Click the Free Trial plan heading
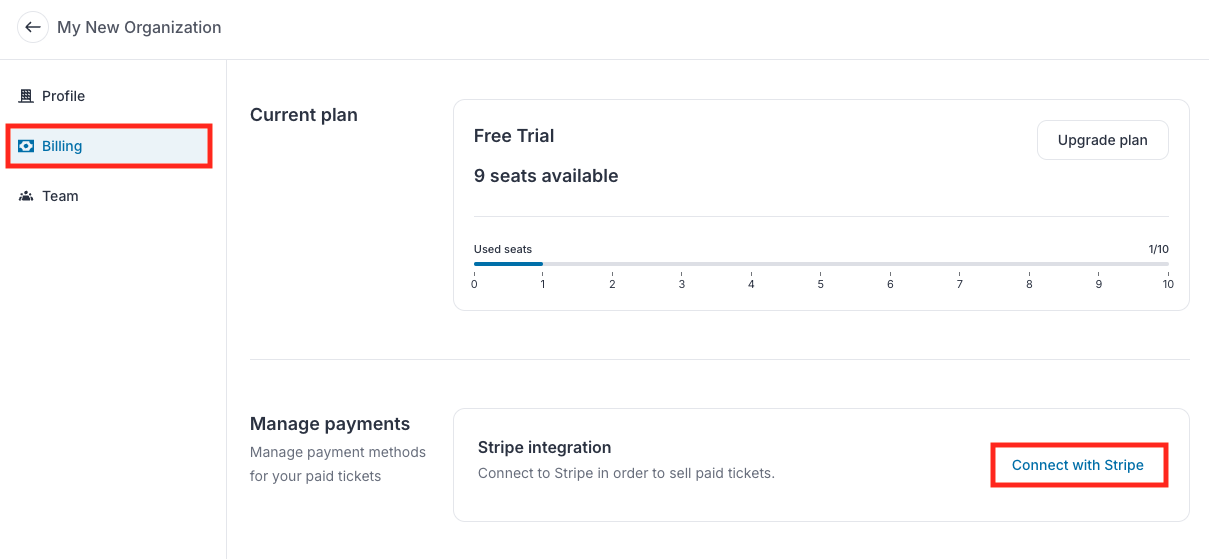Screen dimensions: 1209x559 [514, 136]
